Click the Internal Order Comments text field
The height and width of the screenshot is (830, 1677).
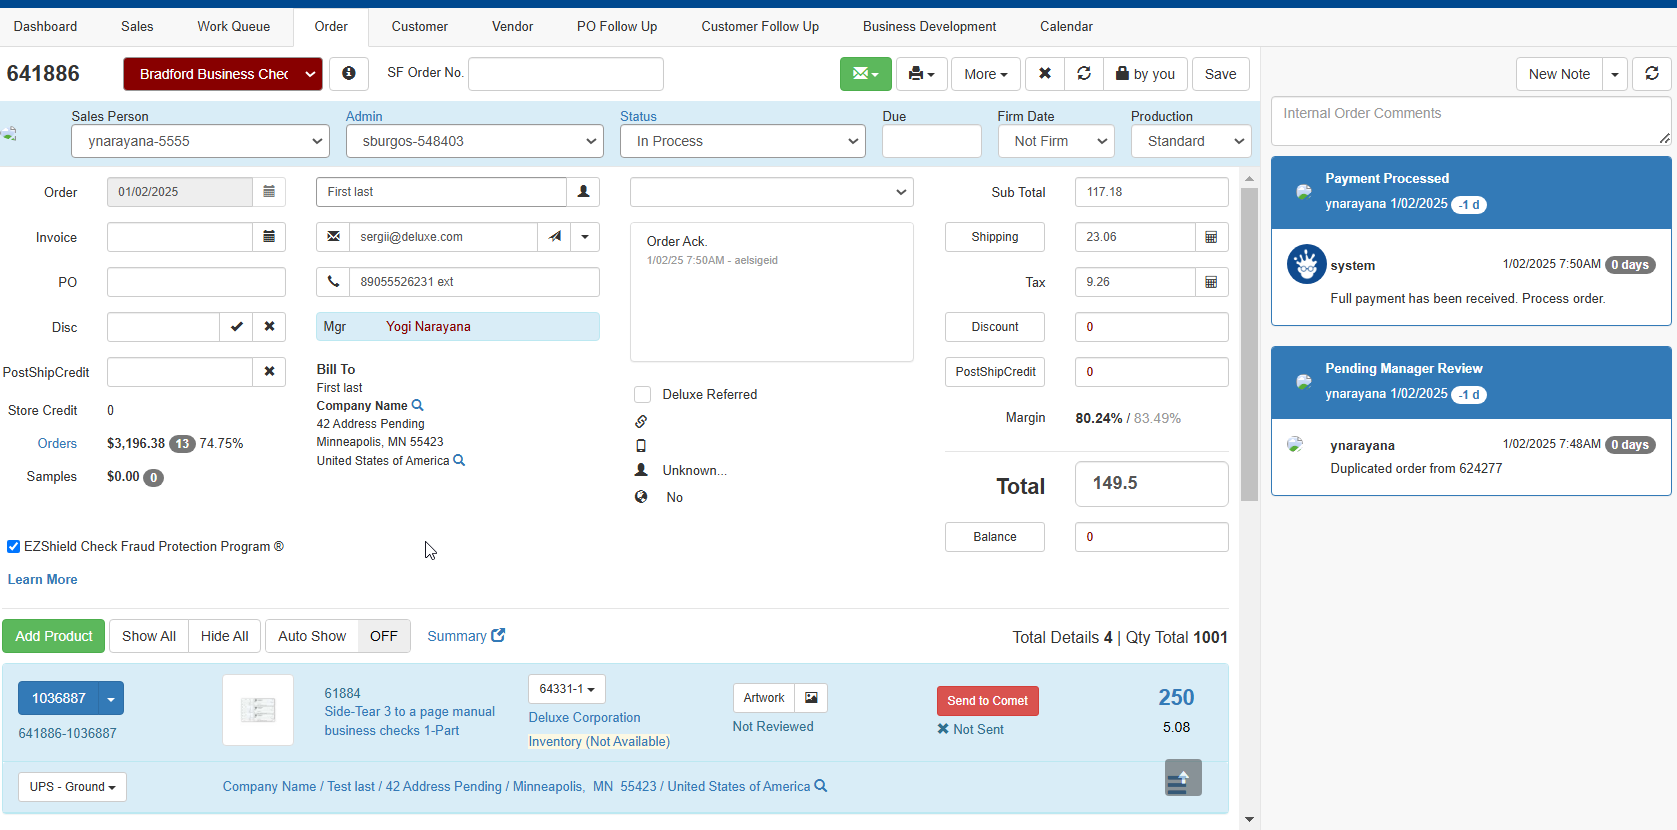coord(1468,122)
